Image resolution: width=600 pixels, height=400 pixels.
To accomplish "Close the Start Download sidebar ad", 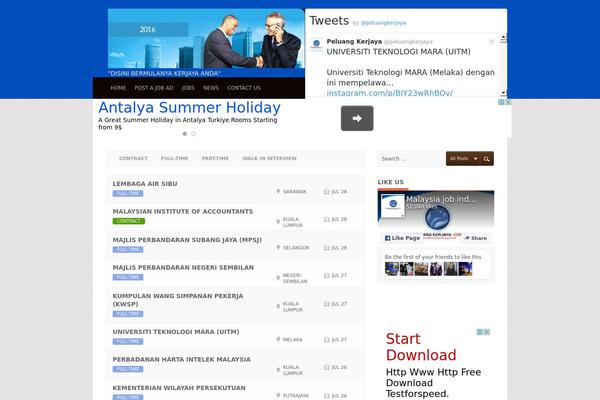I will 487,332.
